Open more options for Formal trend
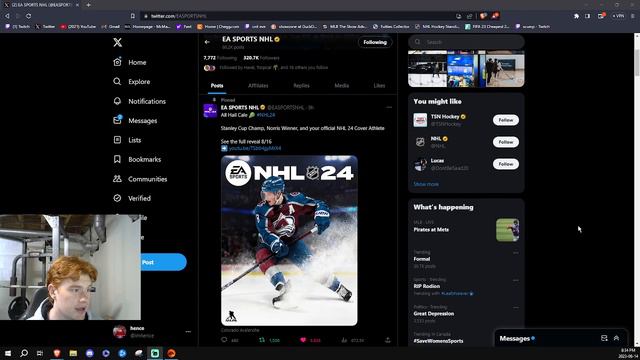 516,253
